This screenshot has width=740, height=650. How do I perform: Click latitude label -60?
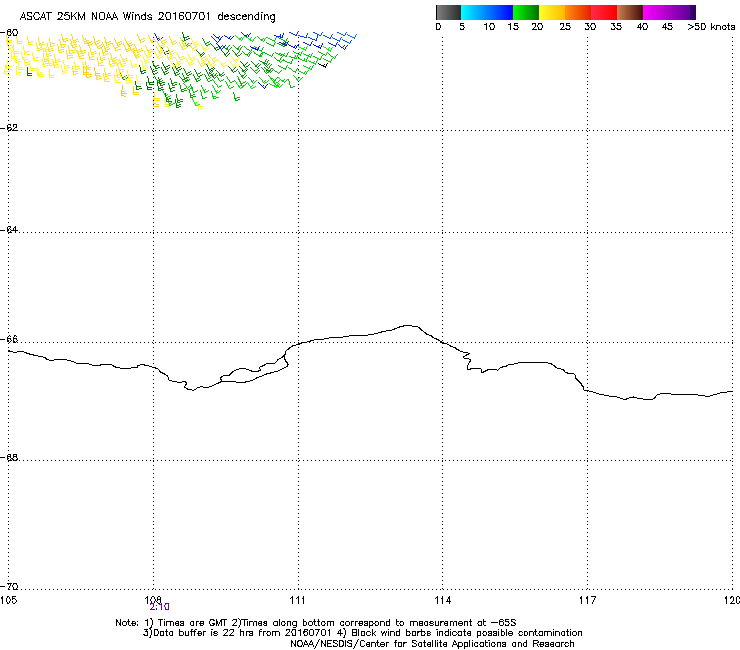tap(11, 33)
